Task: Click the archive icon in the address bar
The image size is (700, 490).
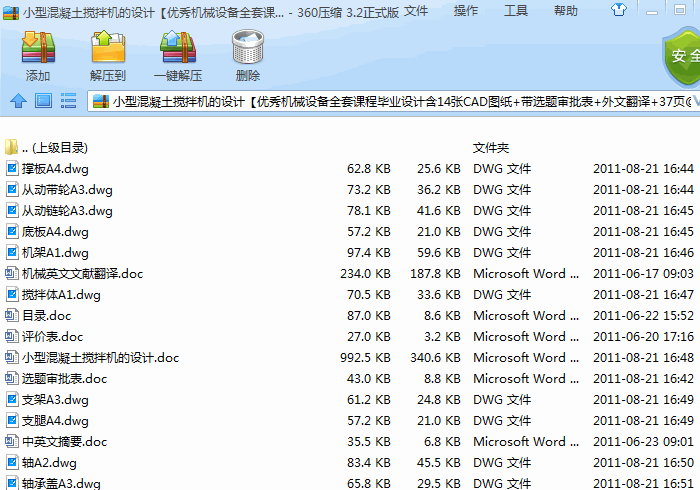Action: 101,102
